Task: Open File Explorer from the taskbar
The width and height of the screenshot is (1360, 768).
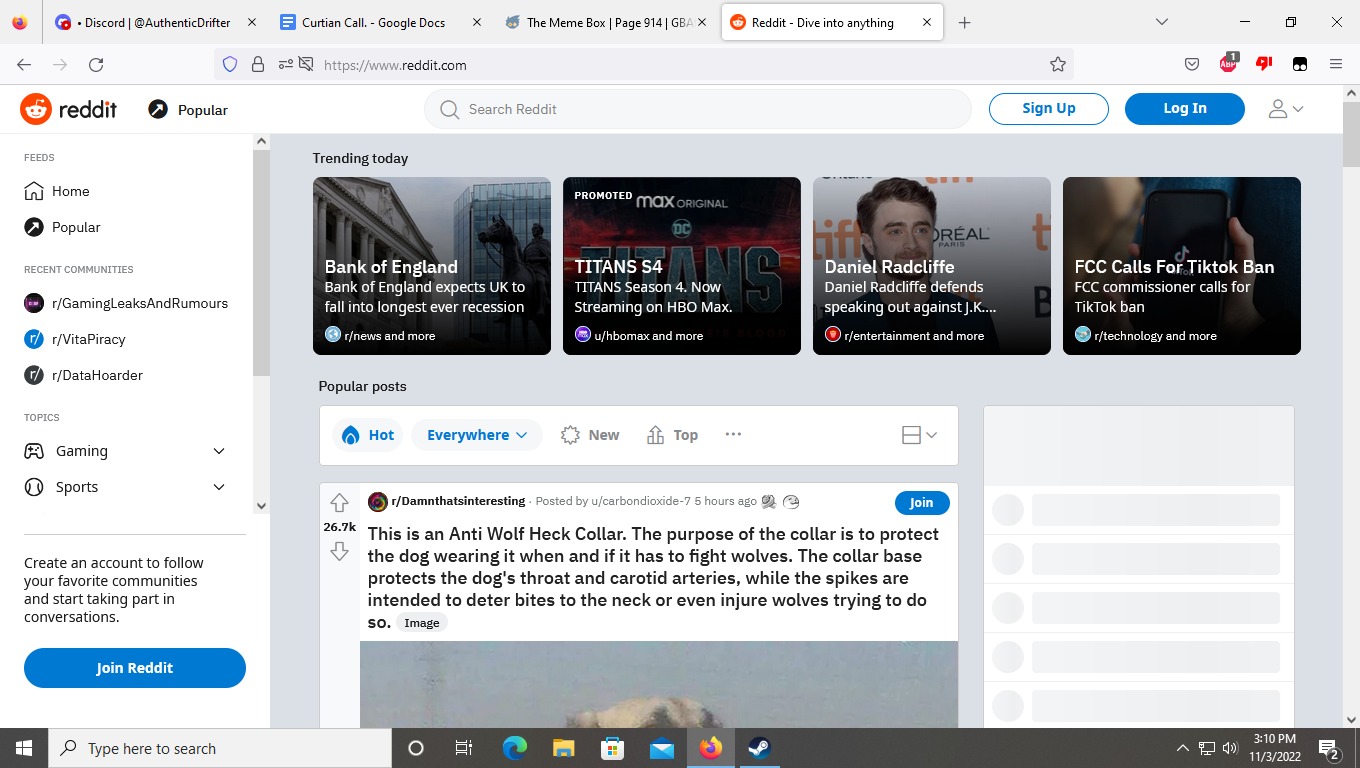Action: (x=564, y=748)
